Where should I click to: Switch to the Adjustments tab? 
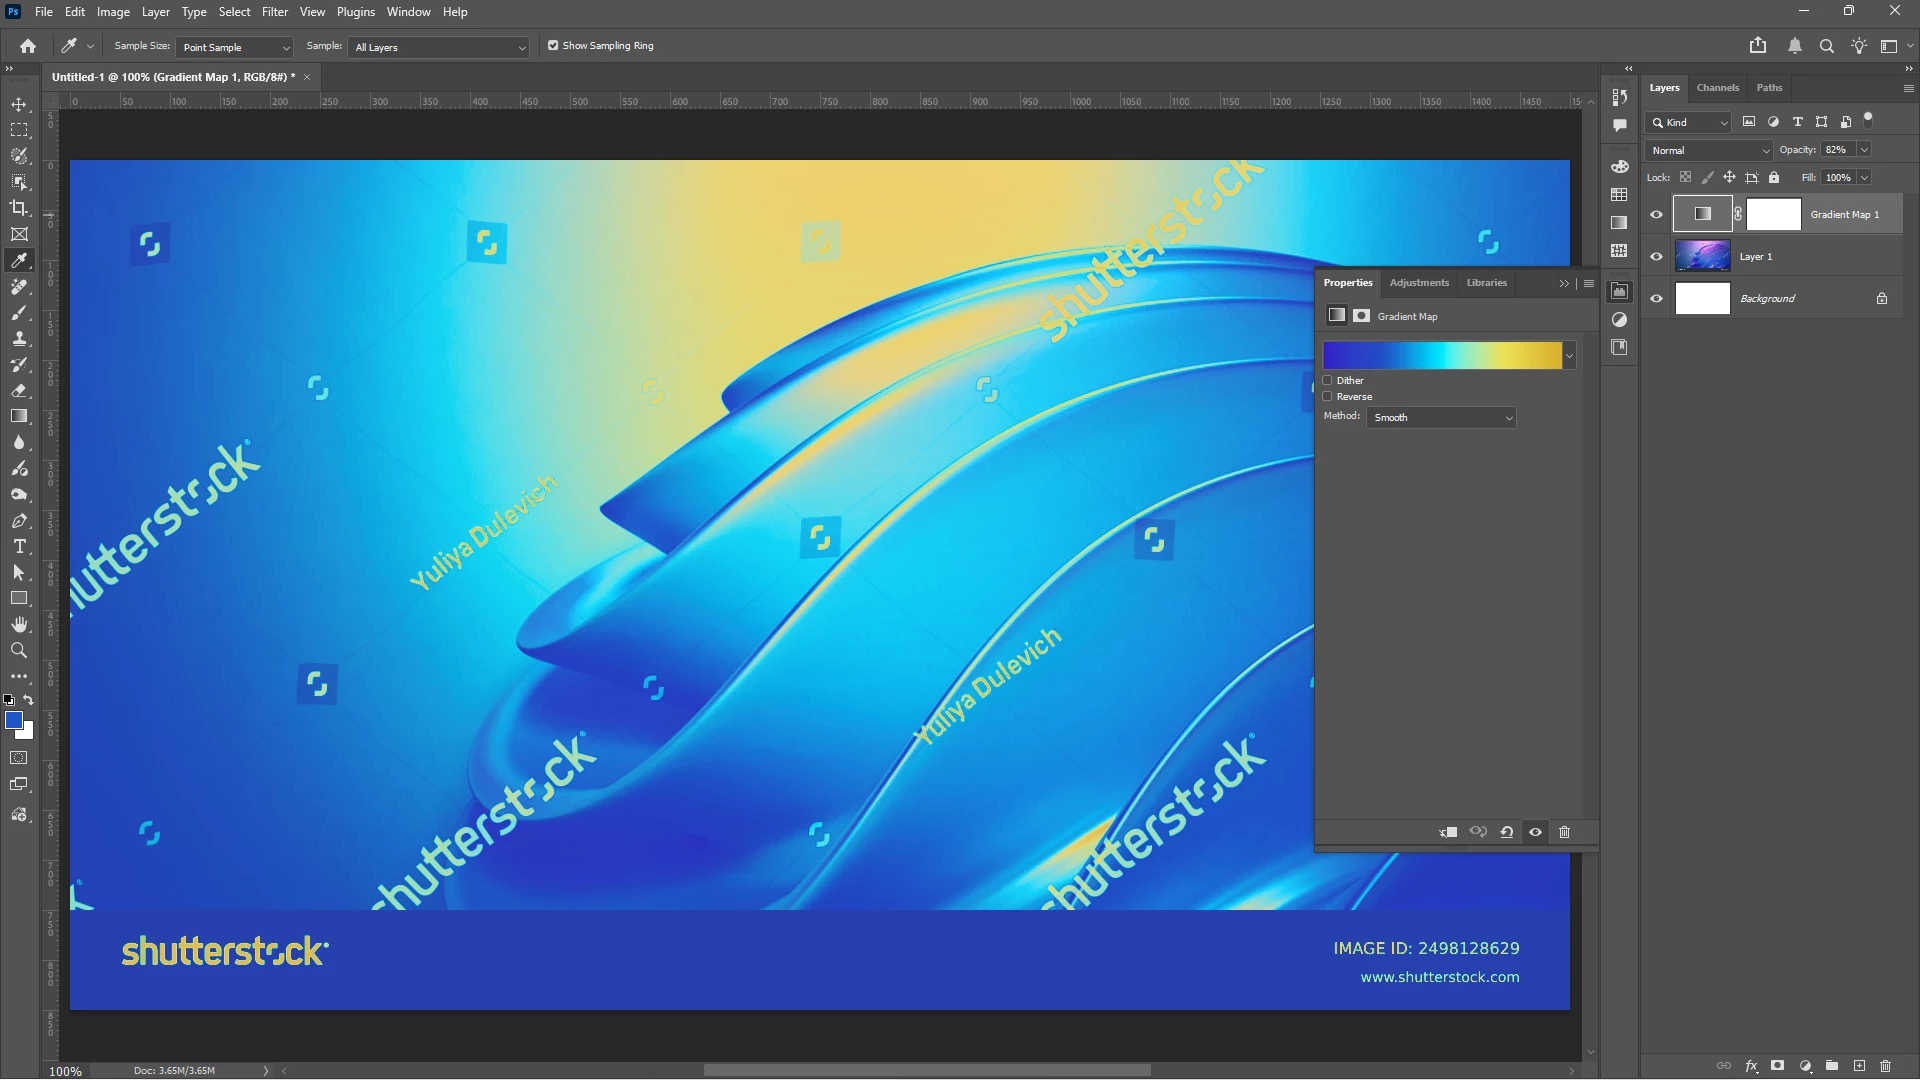tap(1419, 283)
